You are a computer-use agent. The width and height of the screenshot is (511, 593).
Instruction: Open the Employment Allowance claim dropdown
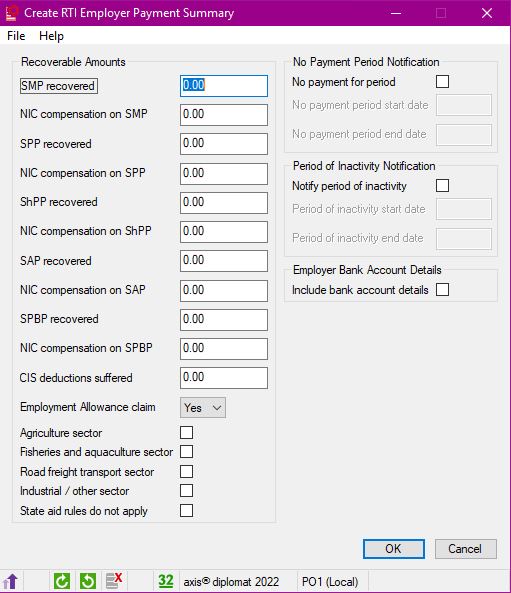203,408
